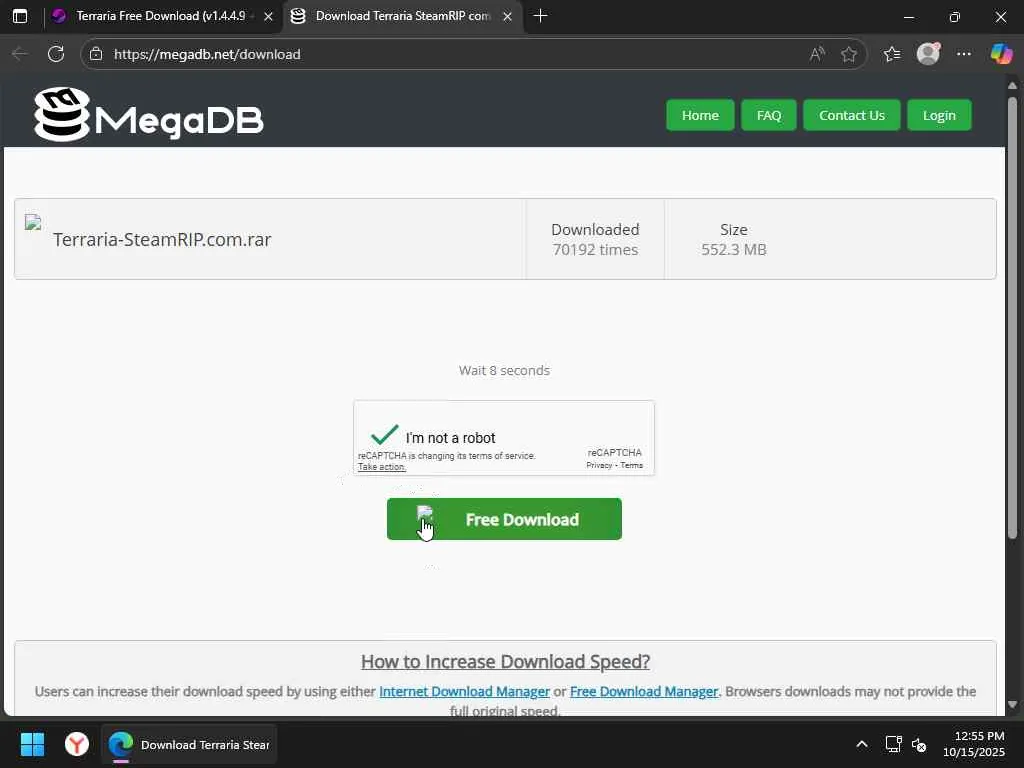1024x768 pixels.
Task: Open the Free Download Manager link
Action: pos(644,692)
